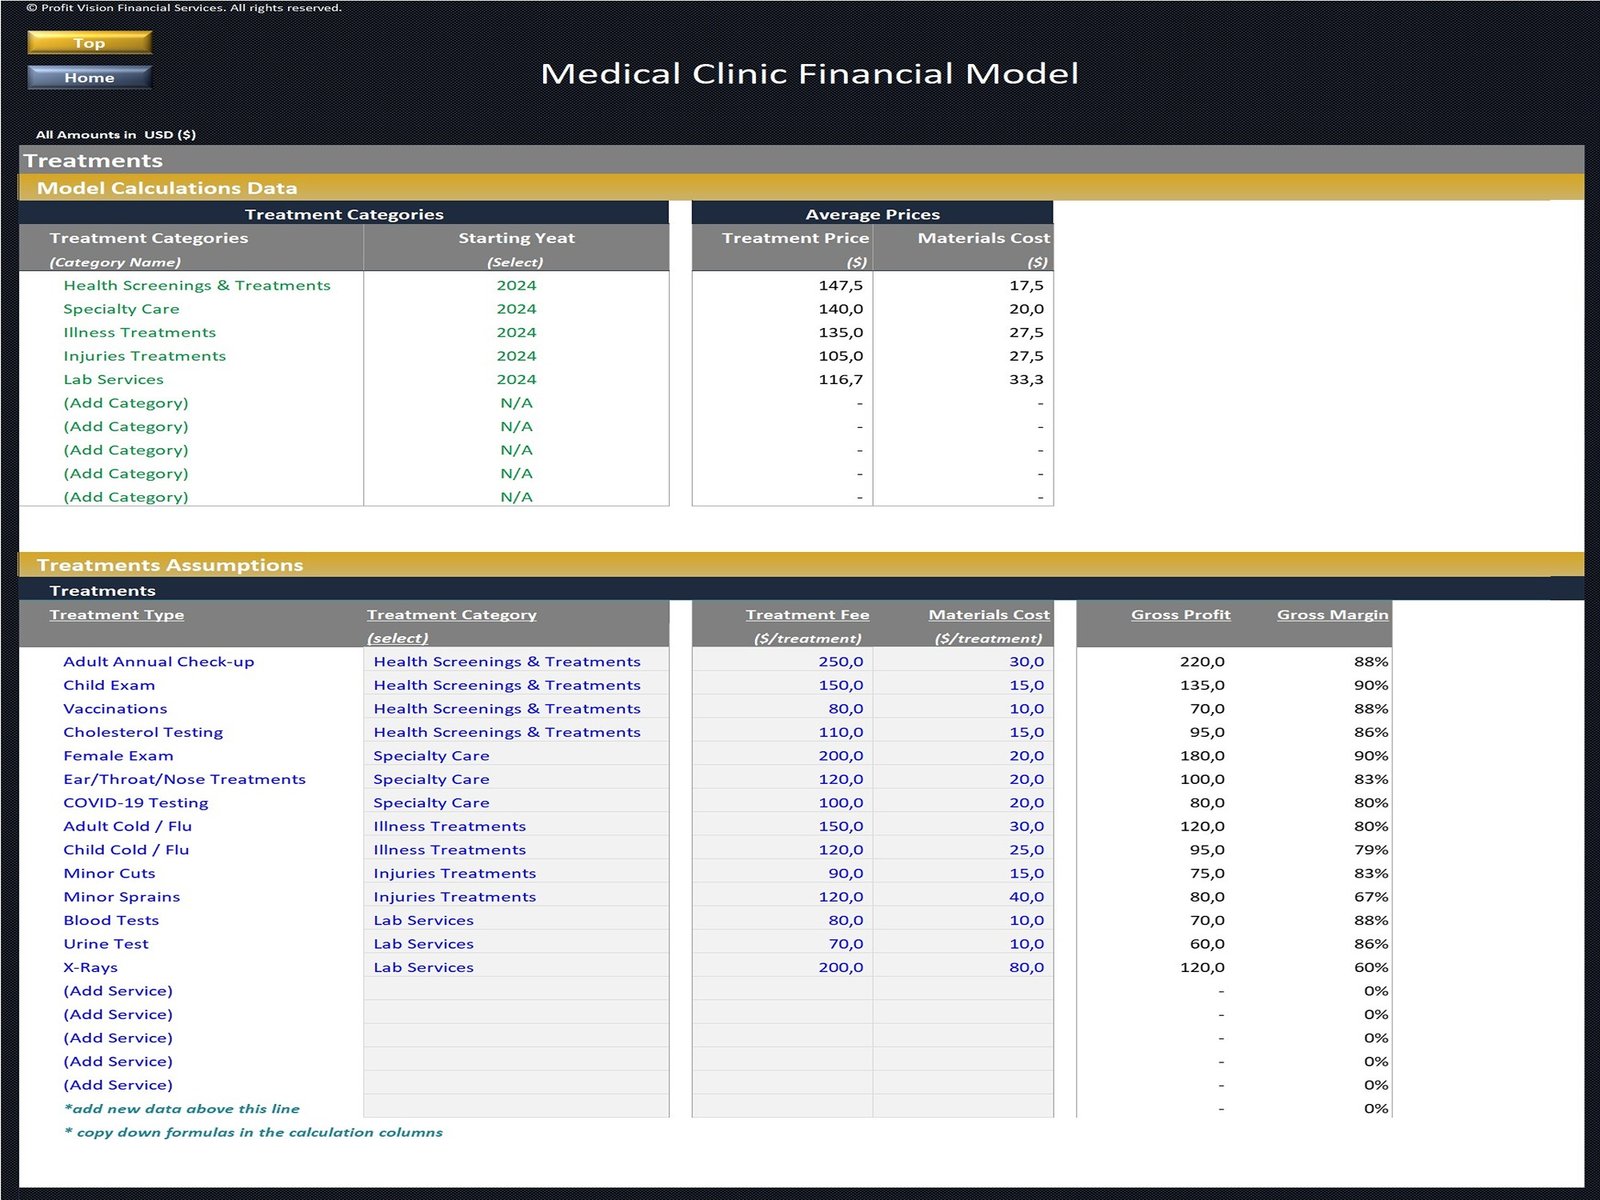Click first (Add Category) placeholder cell
This screenshot has width=1600, height=1200.
126,403
